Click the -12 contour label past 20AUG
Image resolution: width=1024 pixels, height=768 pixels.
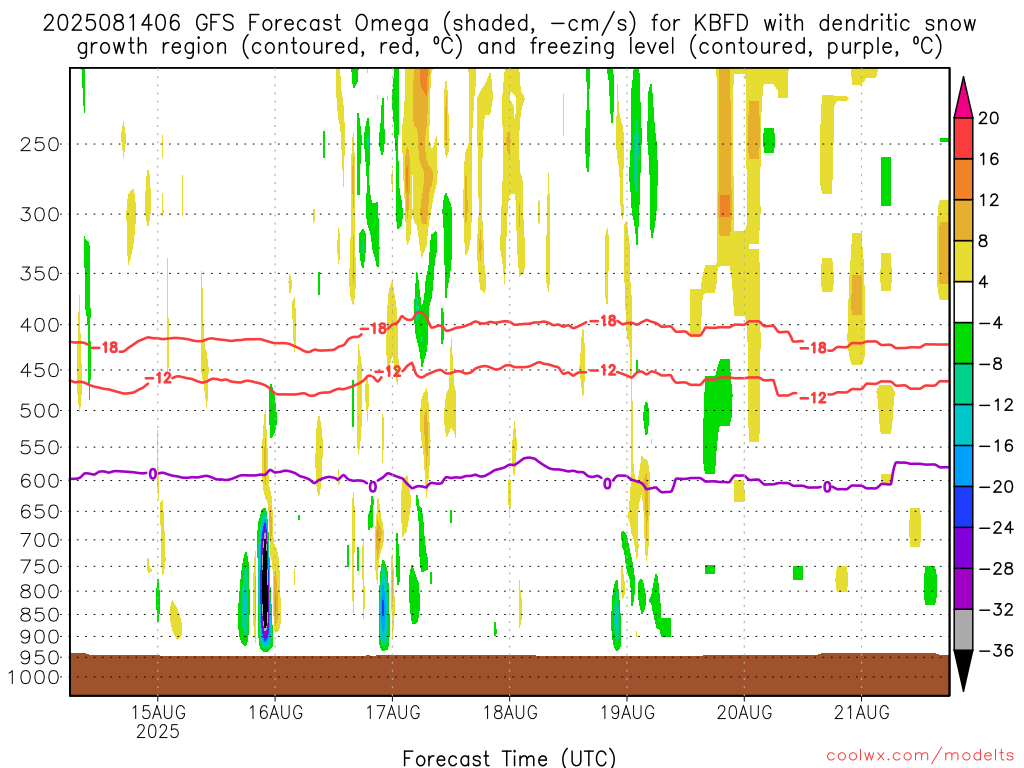(814, 398)
